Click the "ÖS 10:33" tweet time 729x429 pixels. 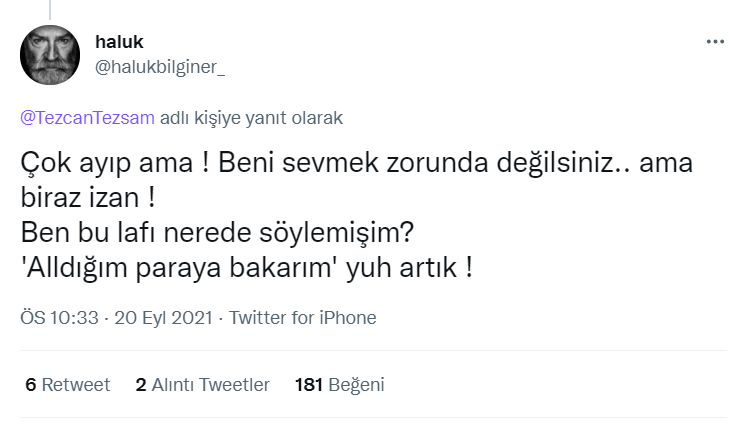tap(59, 318)
